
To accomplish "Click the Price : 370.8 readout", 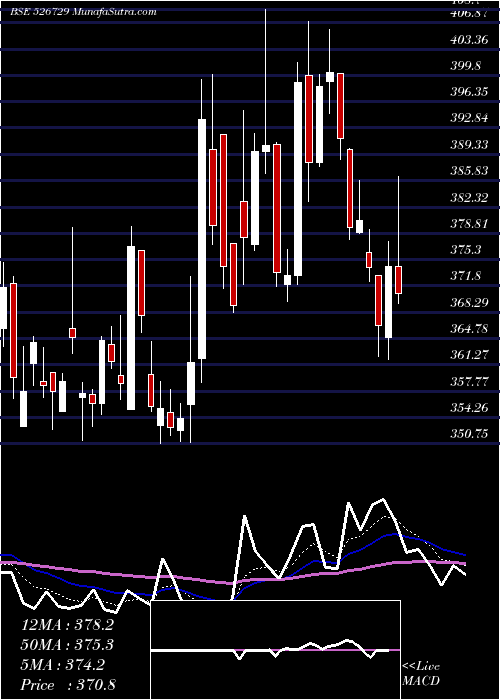I will pos(68,685).
